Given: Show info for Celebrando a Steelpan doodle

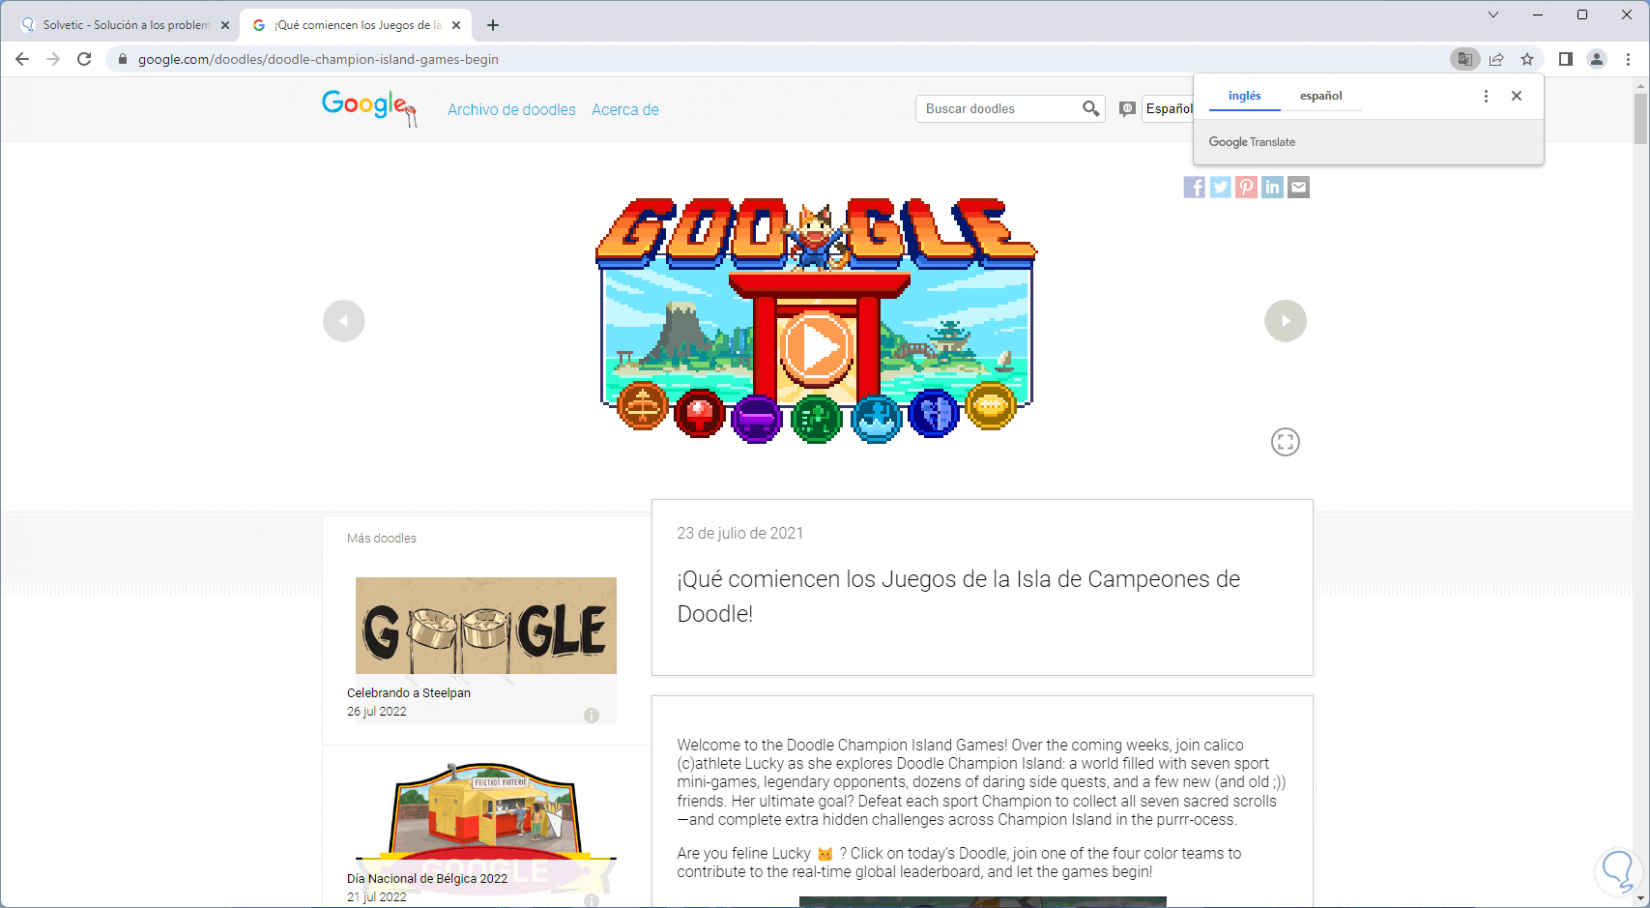Looking at the screenshot, I should [591, 715].
